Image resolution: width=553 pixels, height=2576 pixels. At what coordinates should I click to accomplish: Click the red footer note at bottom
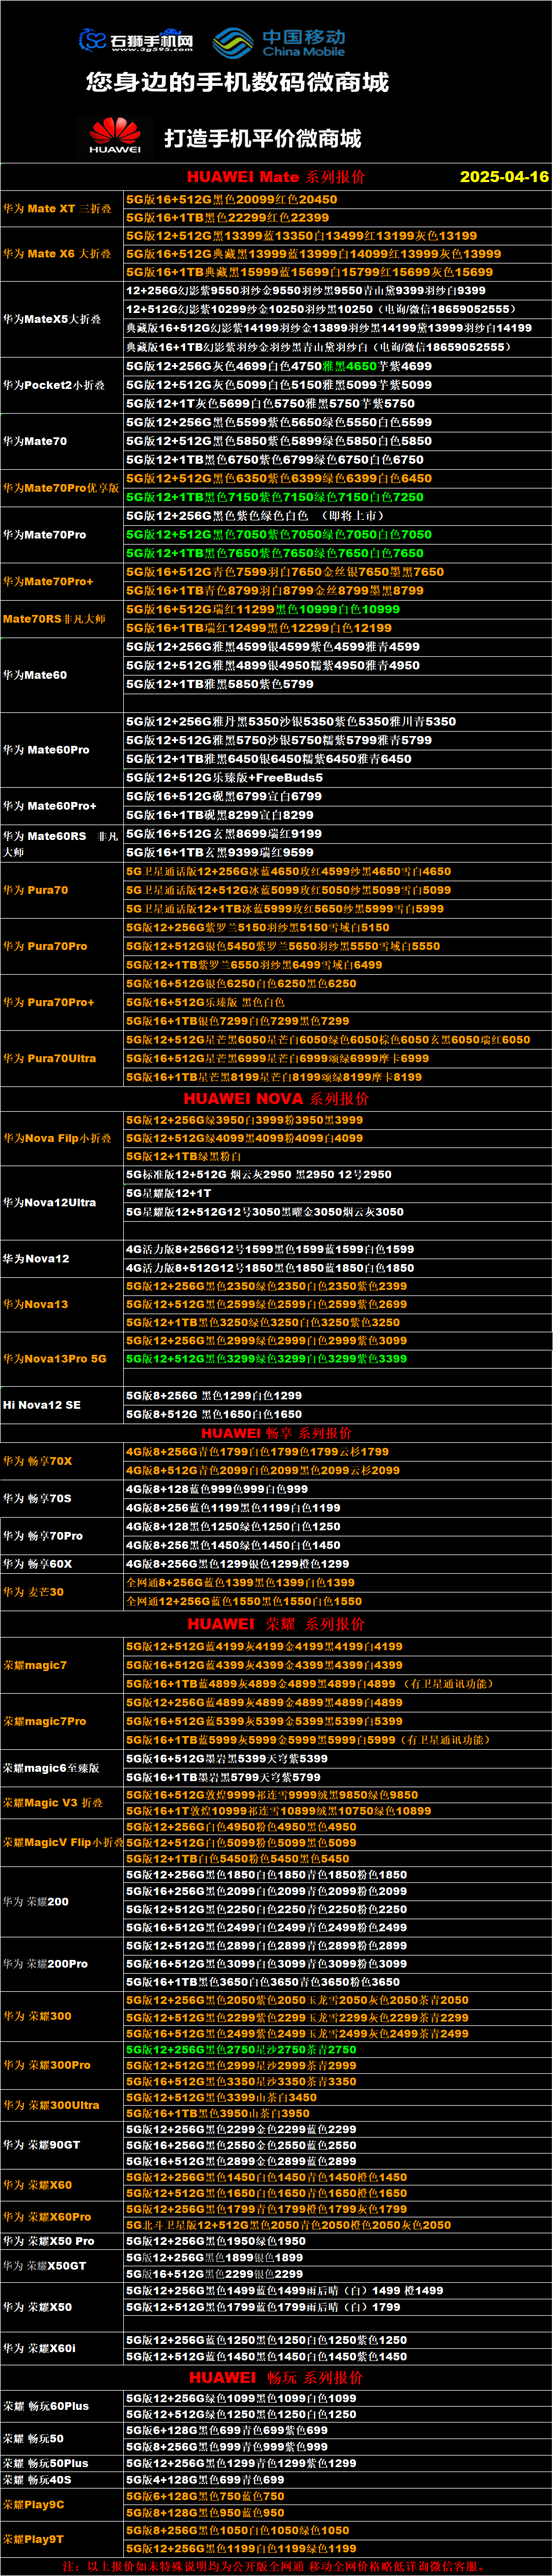[275, 2566]
